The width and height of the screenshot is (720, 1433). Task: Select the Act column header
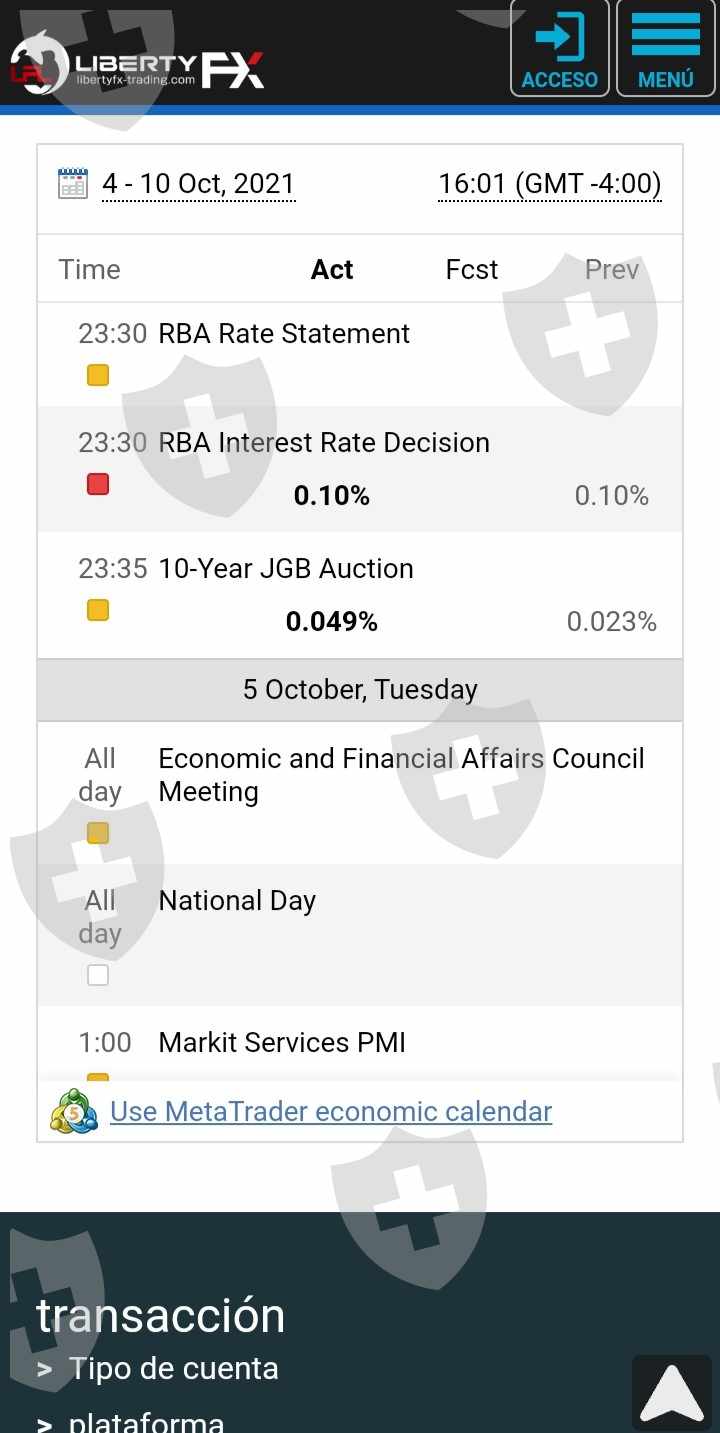click(x=332, y=269)
